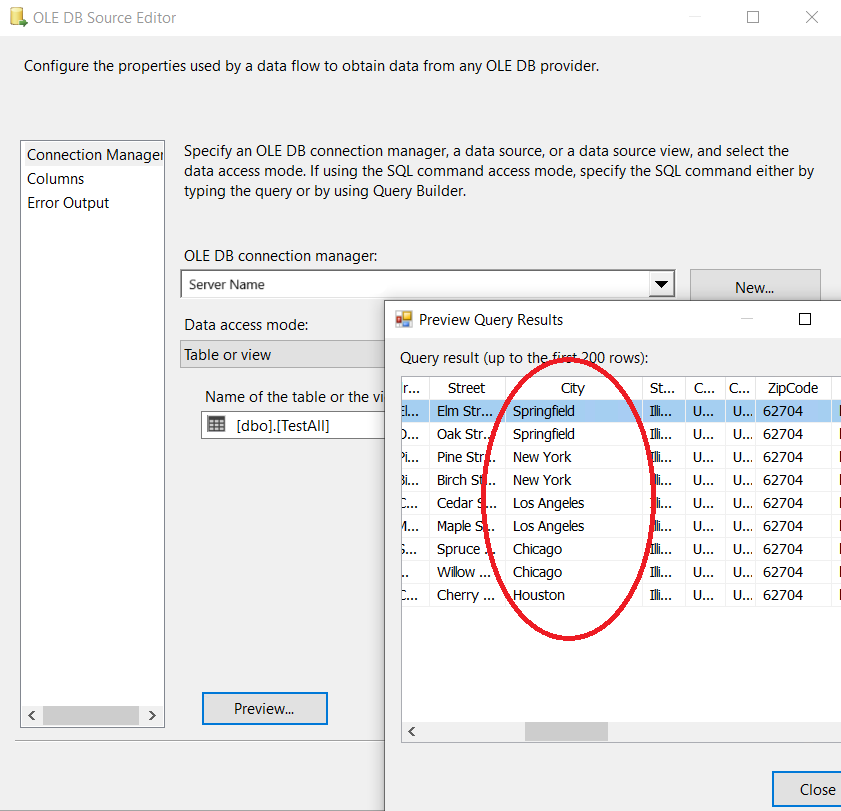This screenshot has height=811, width=841.
Task: Switch to the Columns page
Action: coord(56,179)
